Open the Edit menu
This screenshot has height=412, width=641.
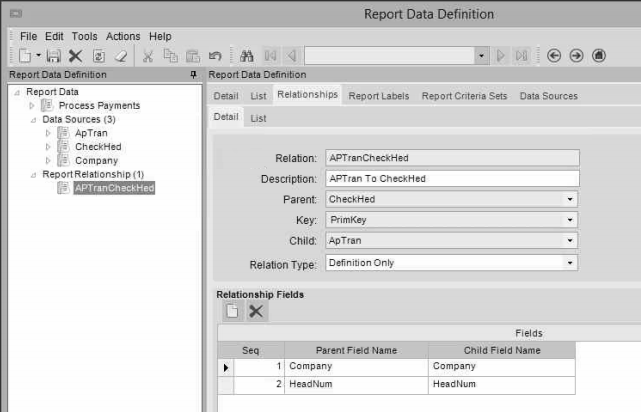(54, 36)
